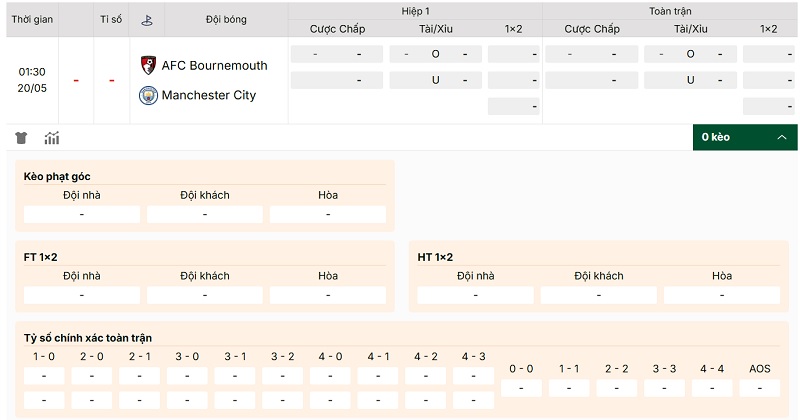Pick the 2 - 2 correct score cell

point(616,388)
